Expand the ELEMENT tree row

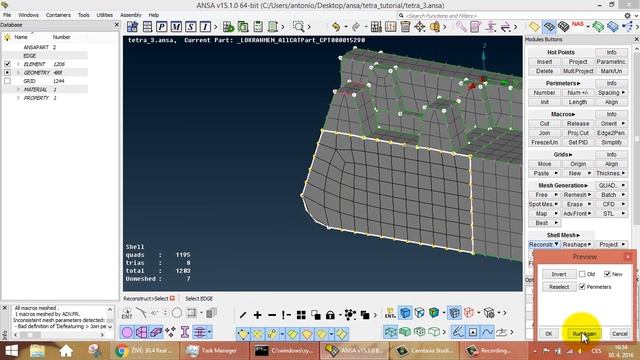click(18, 64)
